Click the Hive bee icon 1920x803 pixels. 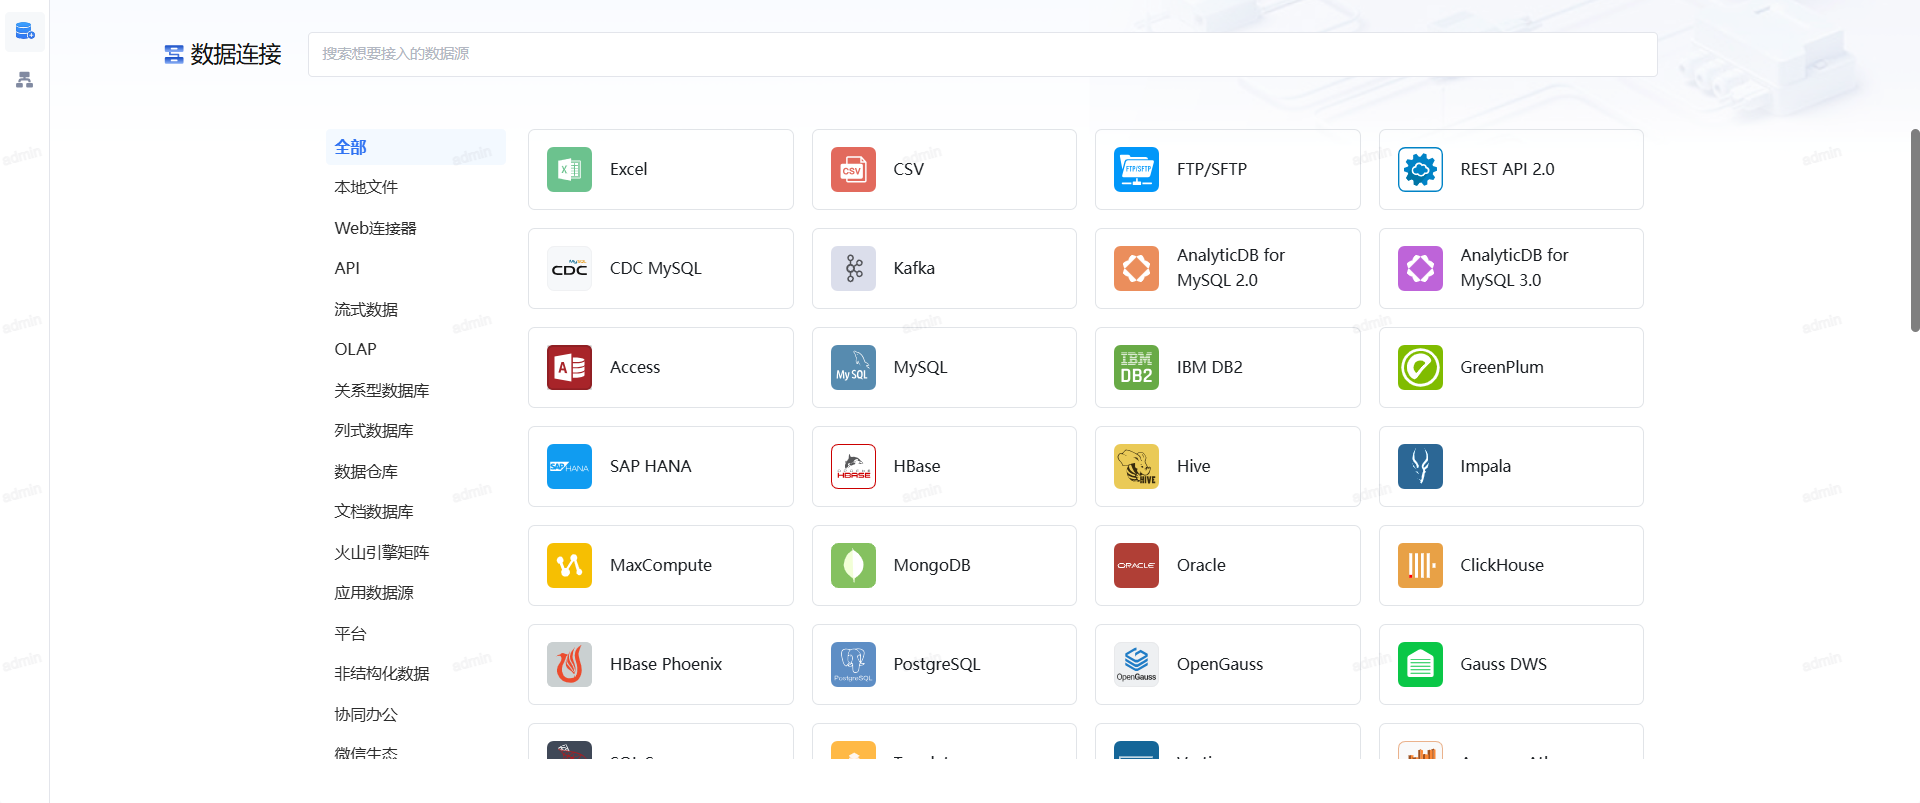(x=1136, y=466)
